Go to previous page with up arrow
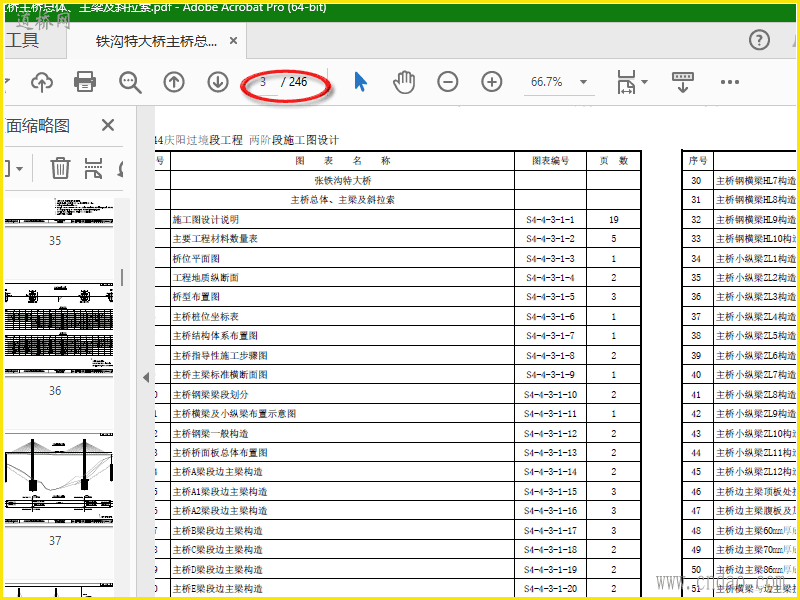 174,82
